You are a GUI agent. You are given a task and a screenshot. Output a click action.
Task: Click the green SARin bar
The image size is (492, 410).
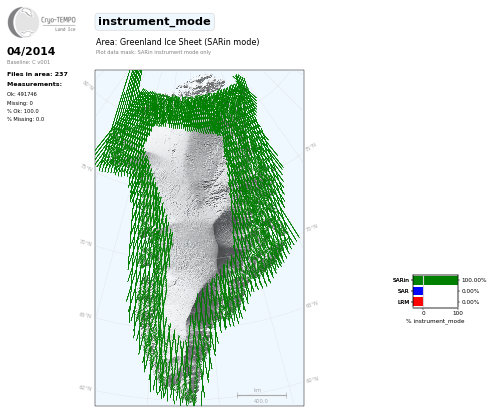click(x=435, y=280)
